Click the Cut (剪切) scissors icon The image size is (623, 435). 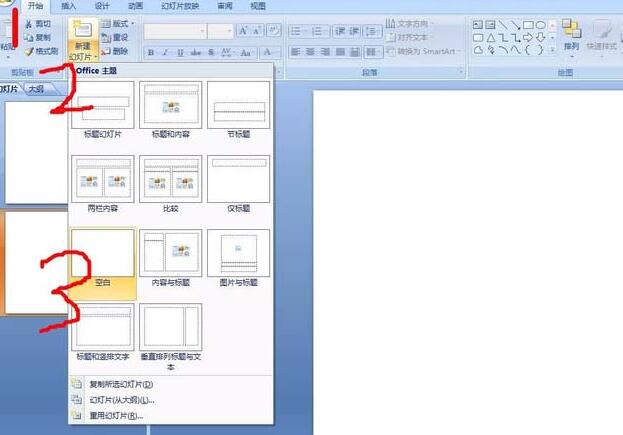click(x=29, y=24)
